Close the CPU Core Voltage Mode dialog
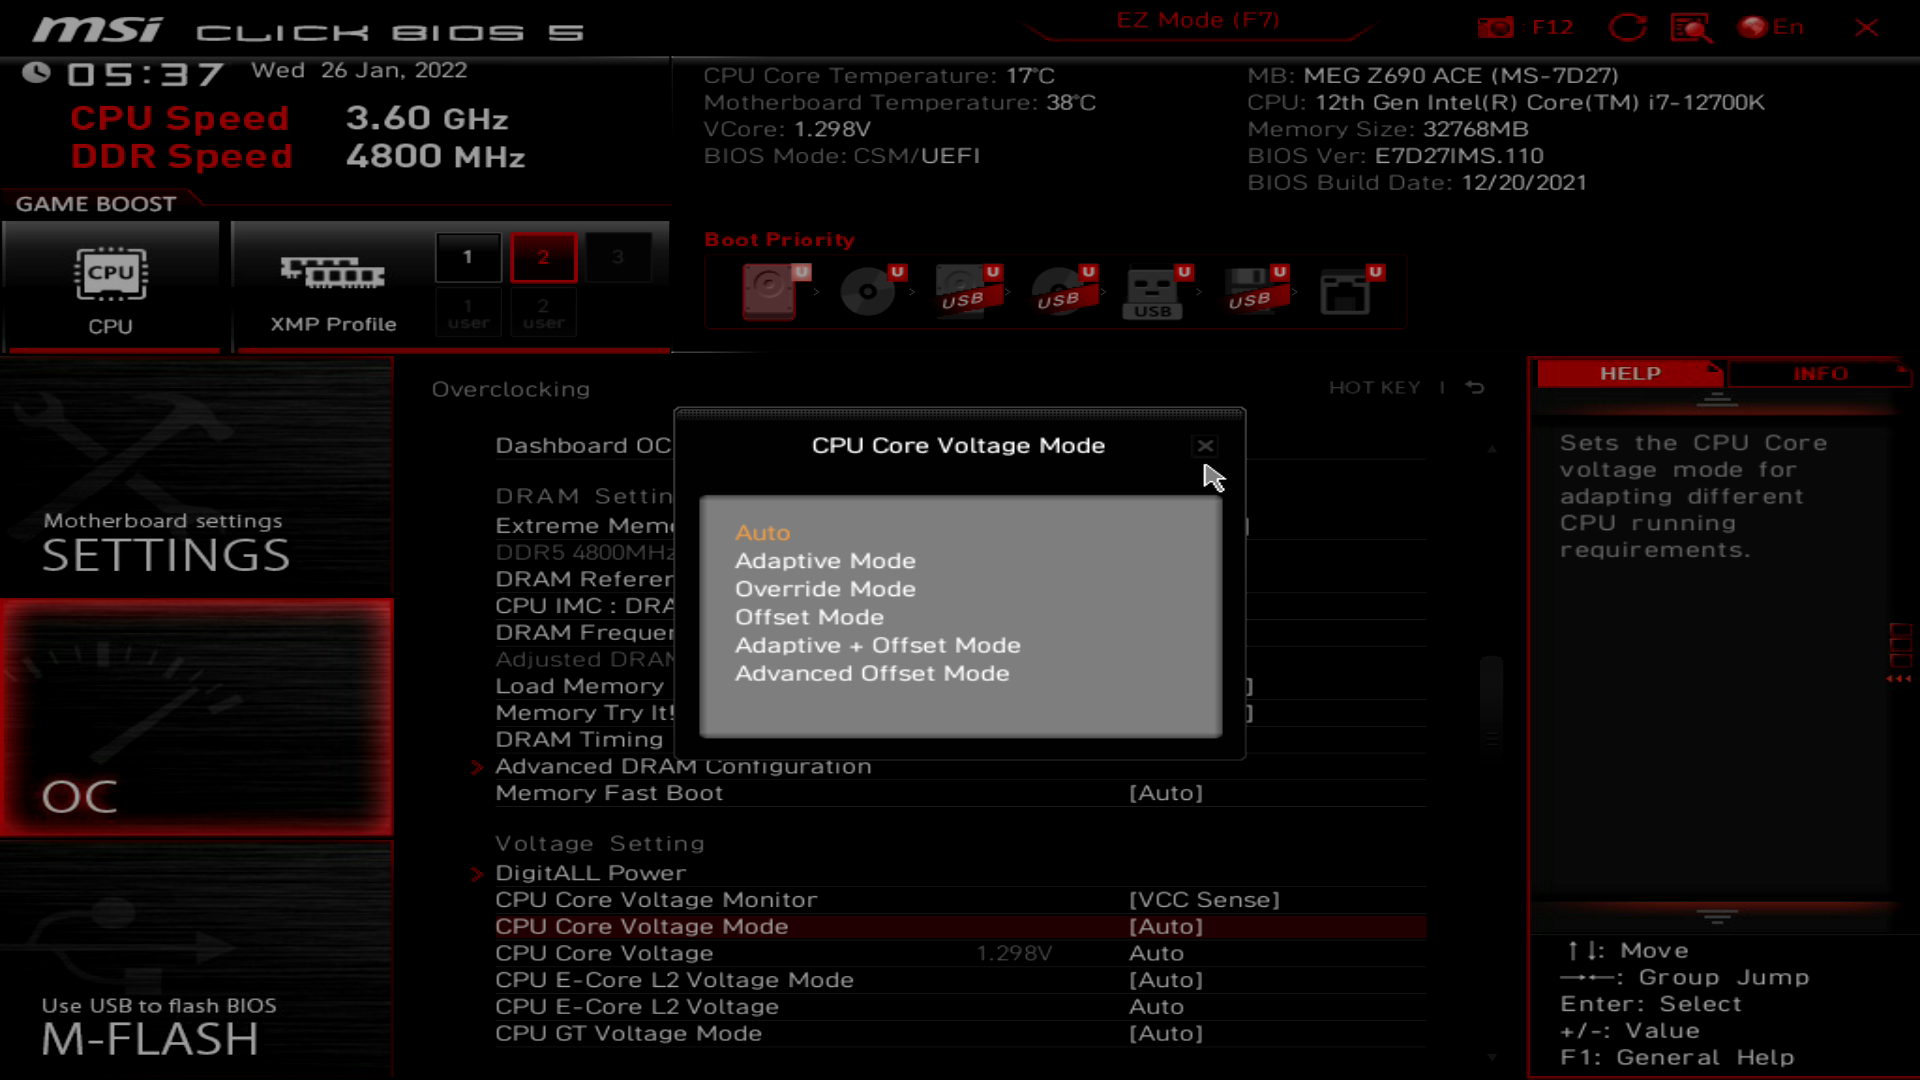Image resolution: width=1920 pixels, height=1080 pixels. click(1205, 447)
